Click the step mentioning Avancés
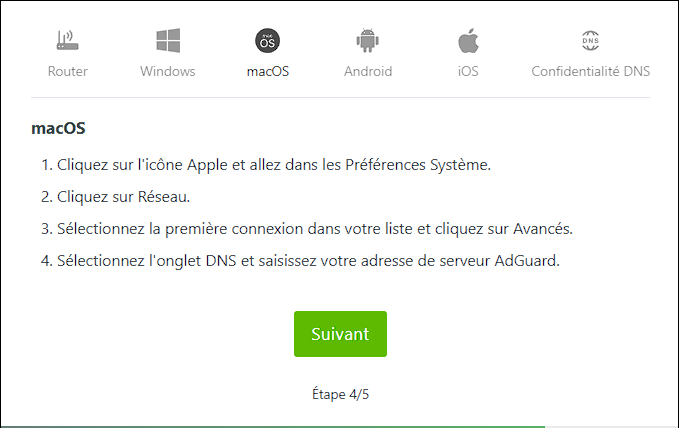This screenshot has height=428, width=679. 307,229
